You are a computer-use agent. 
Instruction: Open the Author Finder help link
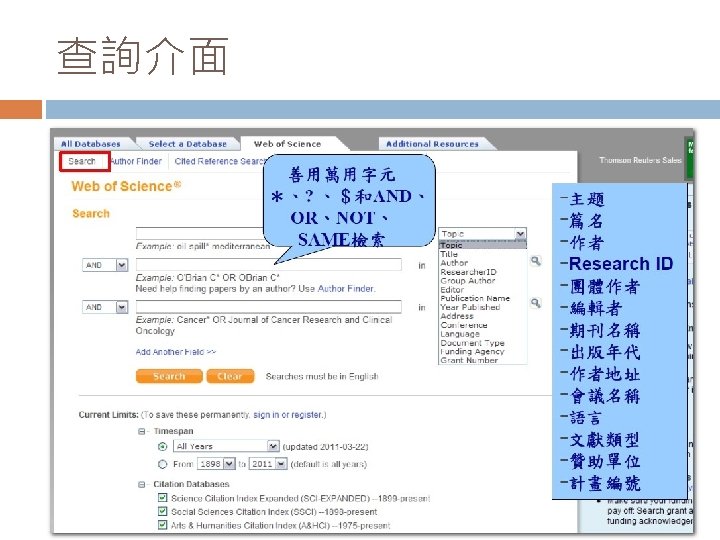(x=346, y=289)
